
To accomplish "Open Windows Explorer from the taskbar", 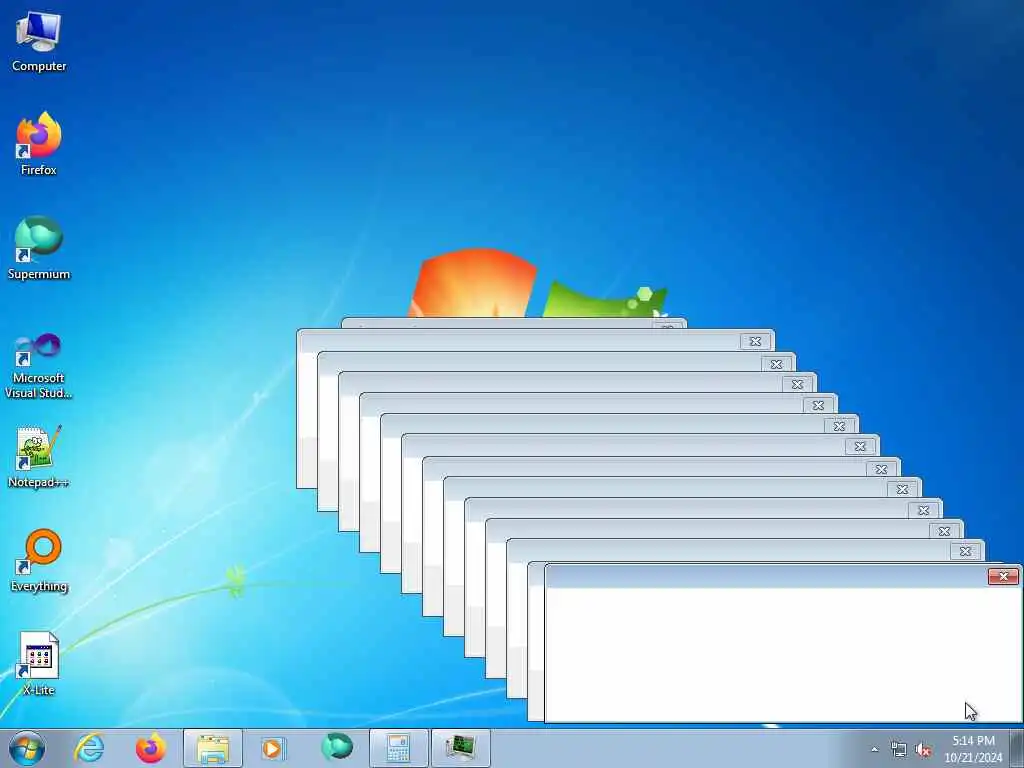I will (212, 748).
